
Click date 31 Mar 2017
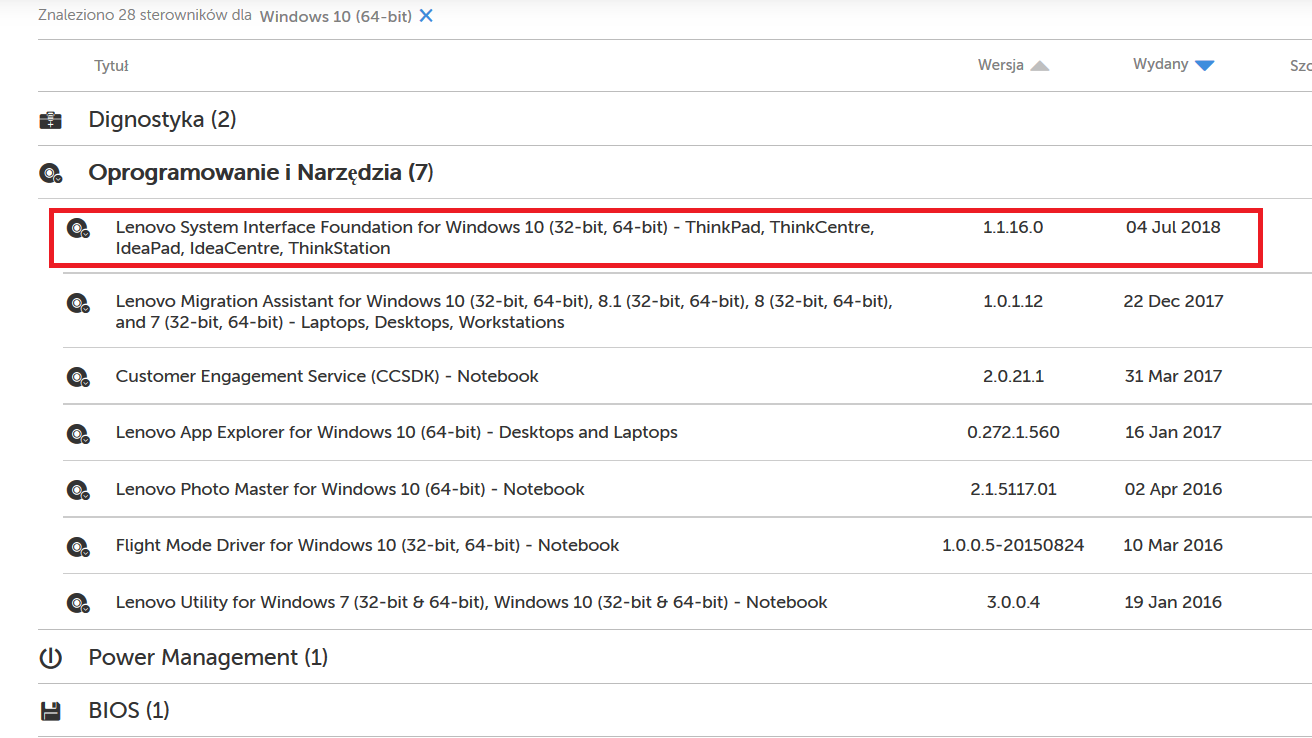tap(1173, 376)
